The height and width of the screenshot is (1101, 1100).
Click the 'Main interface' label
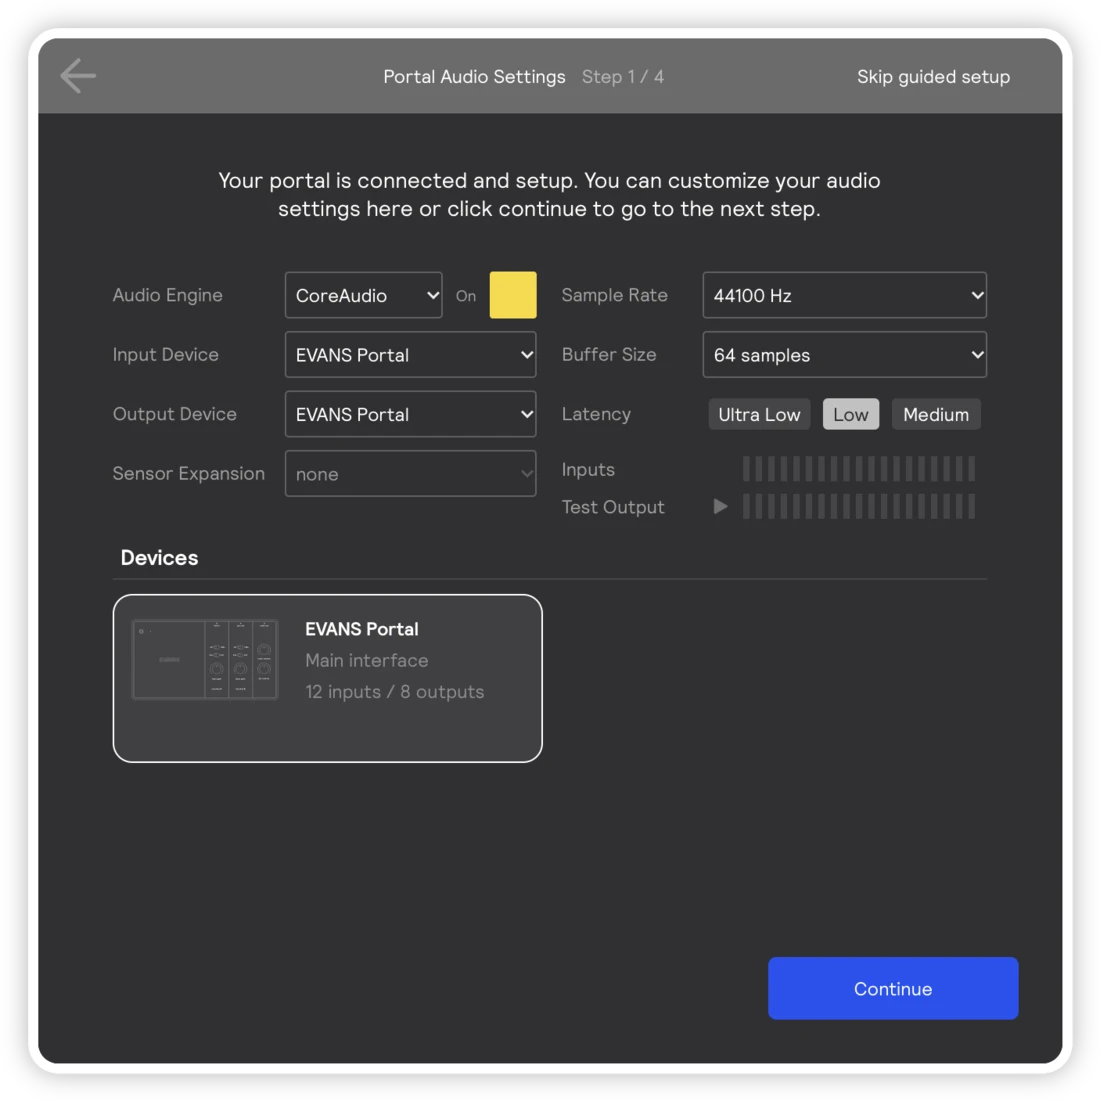366,660
